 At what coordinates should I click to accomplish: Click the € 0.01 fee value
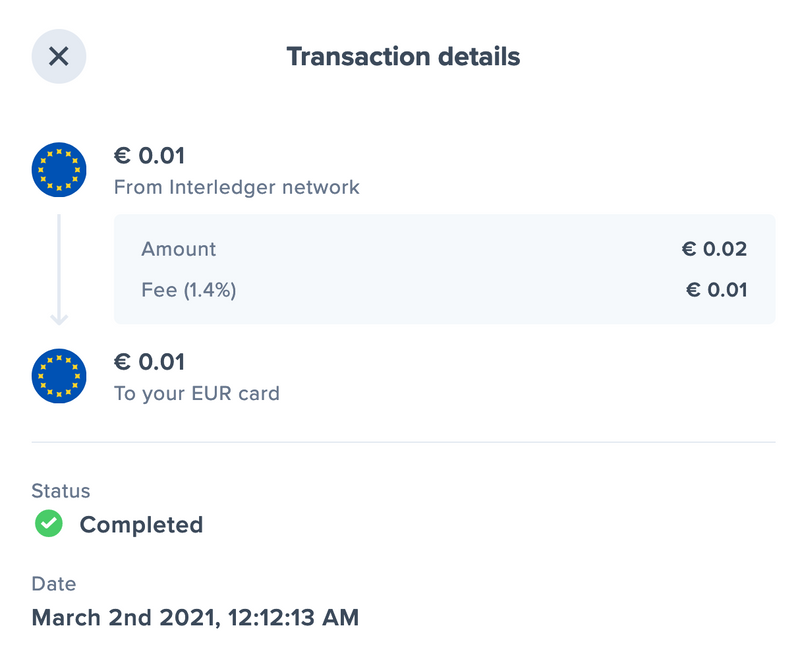click(716, 291)
